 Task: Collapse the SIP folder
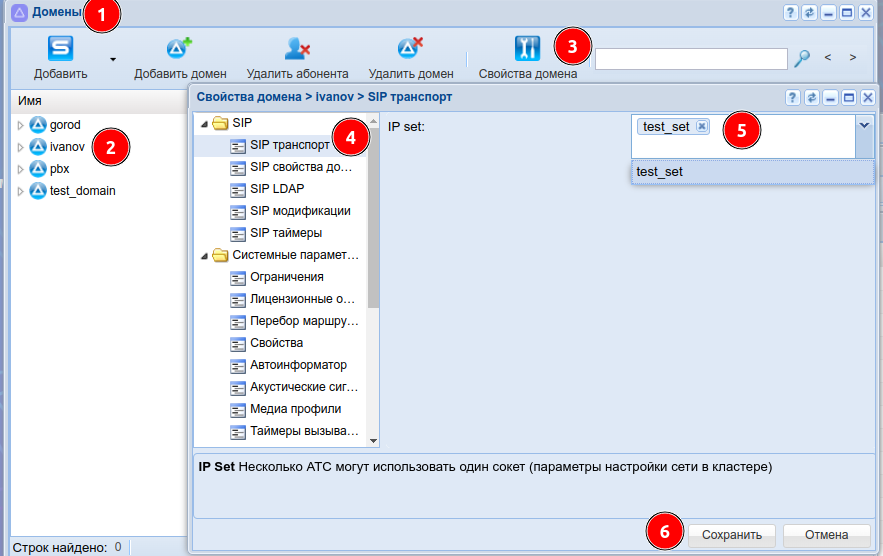click(204, 123)
